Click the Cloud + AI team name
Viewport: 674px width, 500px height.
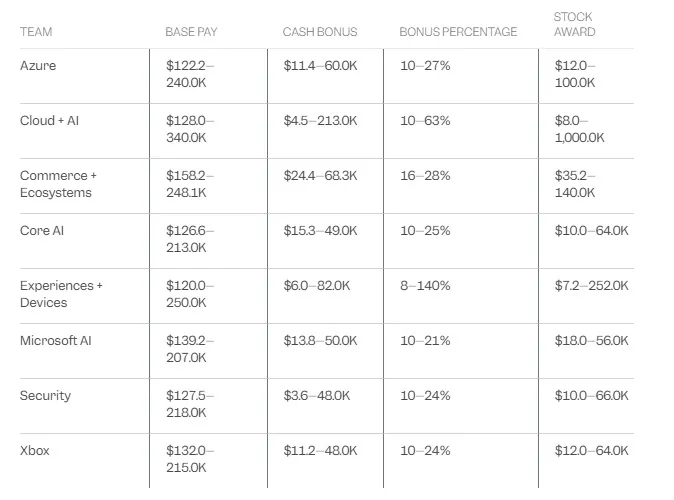pyautogui.click(x=49, y=121)
